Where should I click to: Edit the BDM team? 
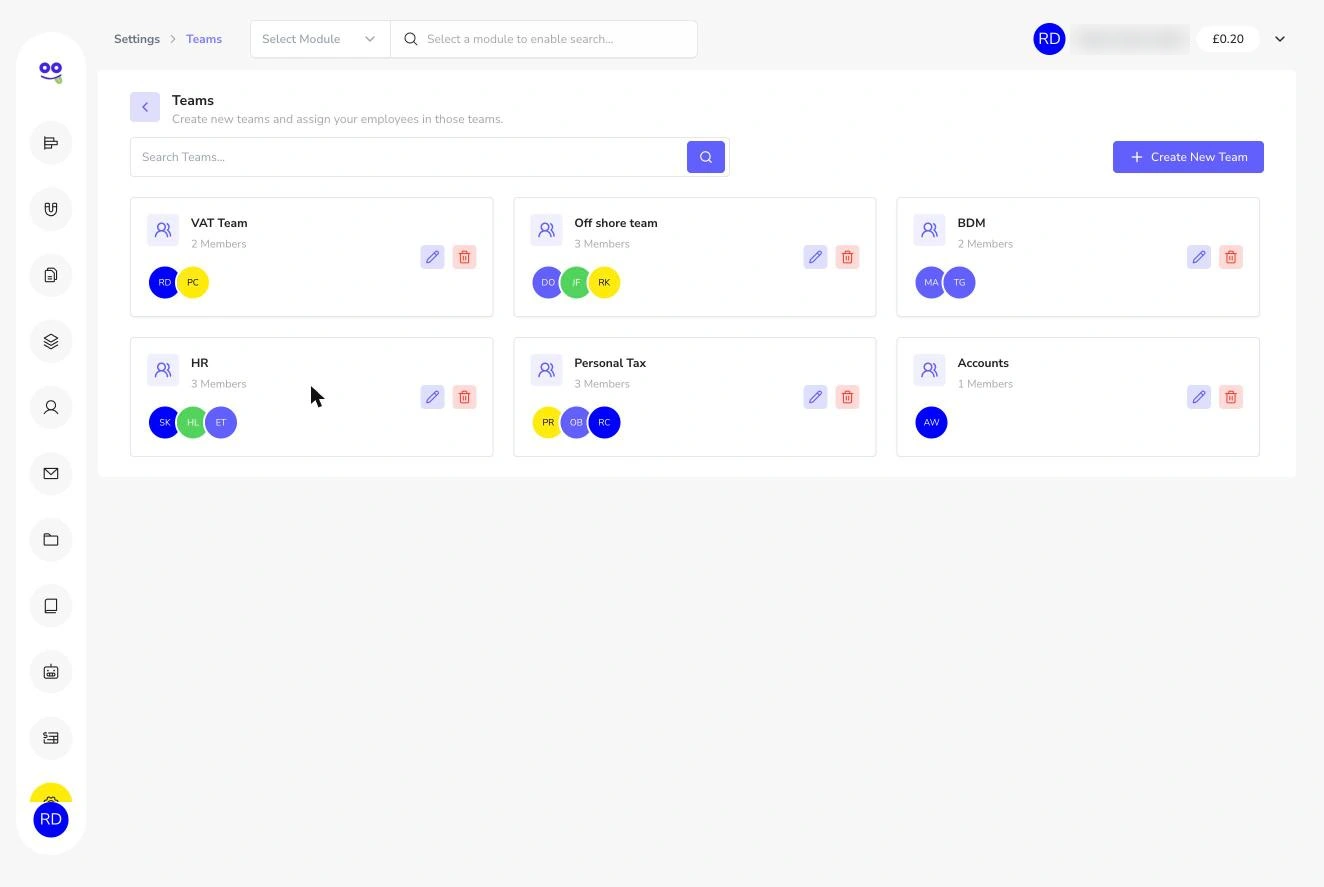tap(1198, 257)
